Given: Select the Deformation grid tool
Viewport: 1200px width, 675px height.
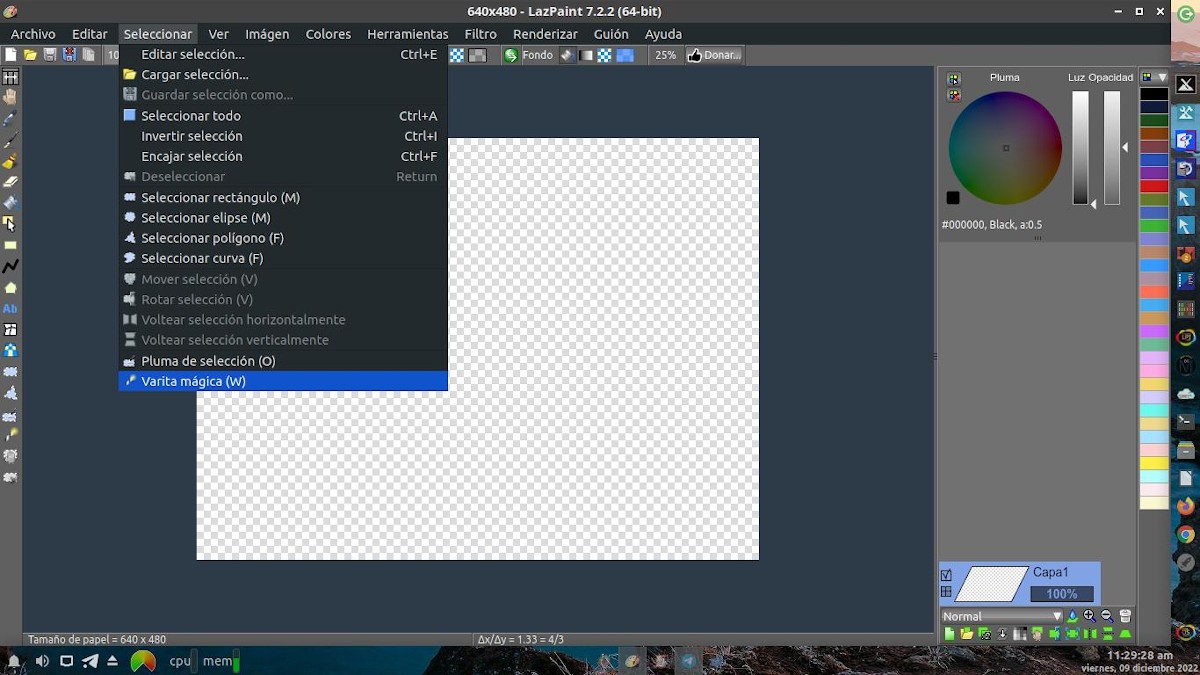Looking at the screenshot, I should tap(11, 329).
